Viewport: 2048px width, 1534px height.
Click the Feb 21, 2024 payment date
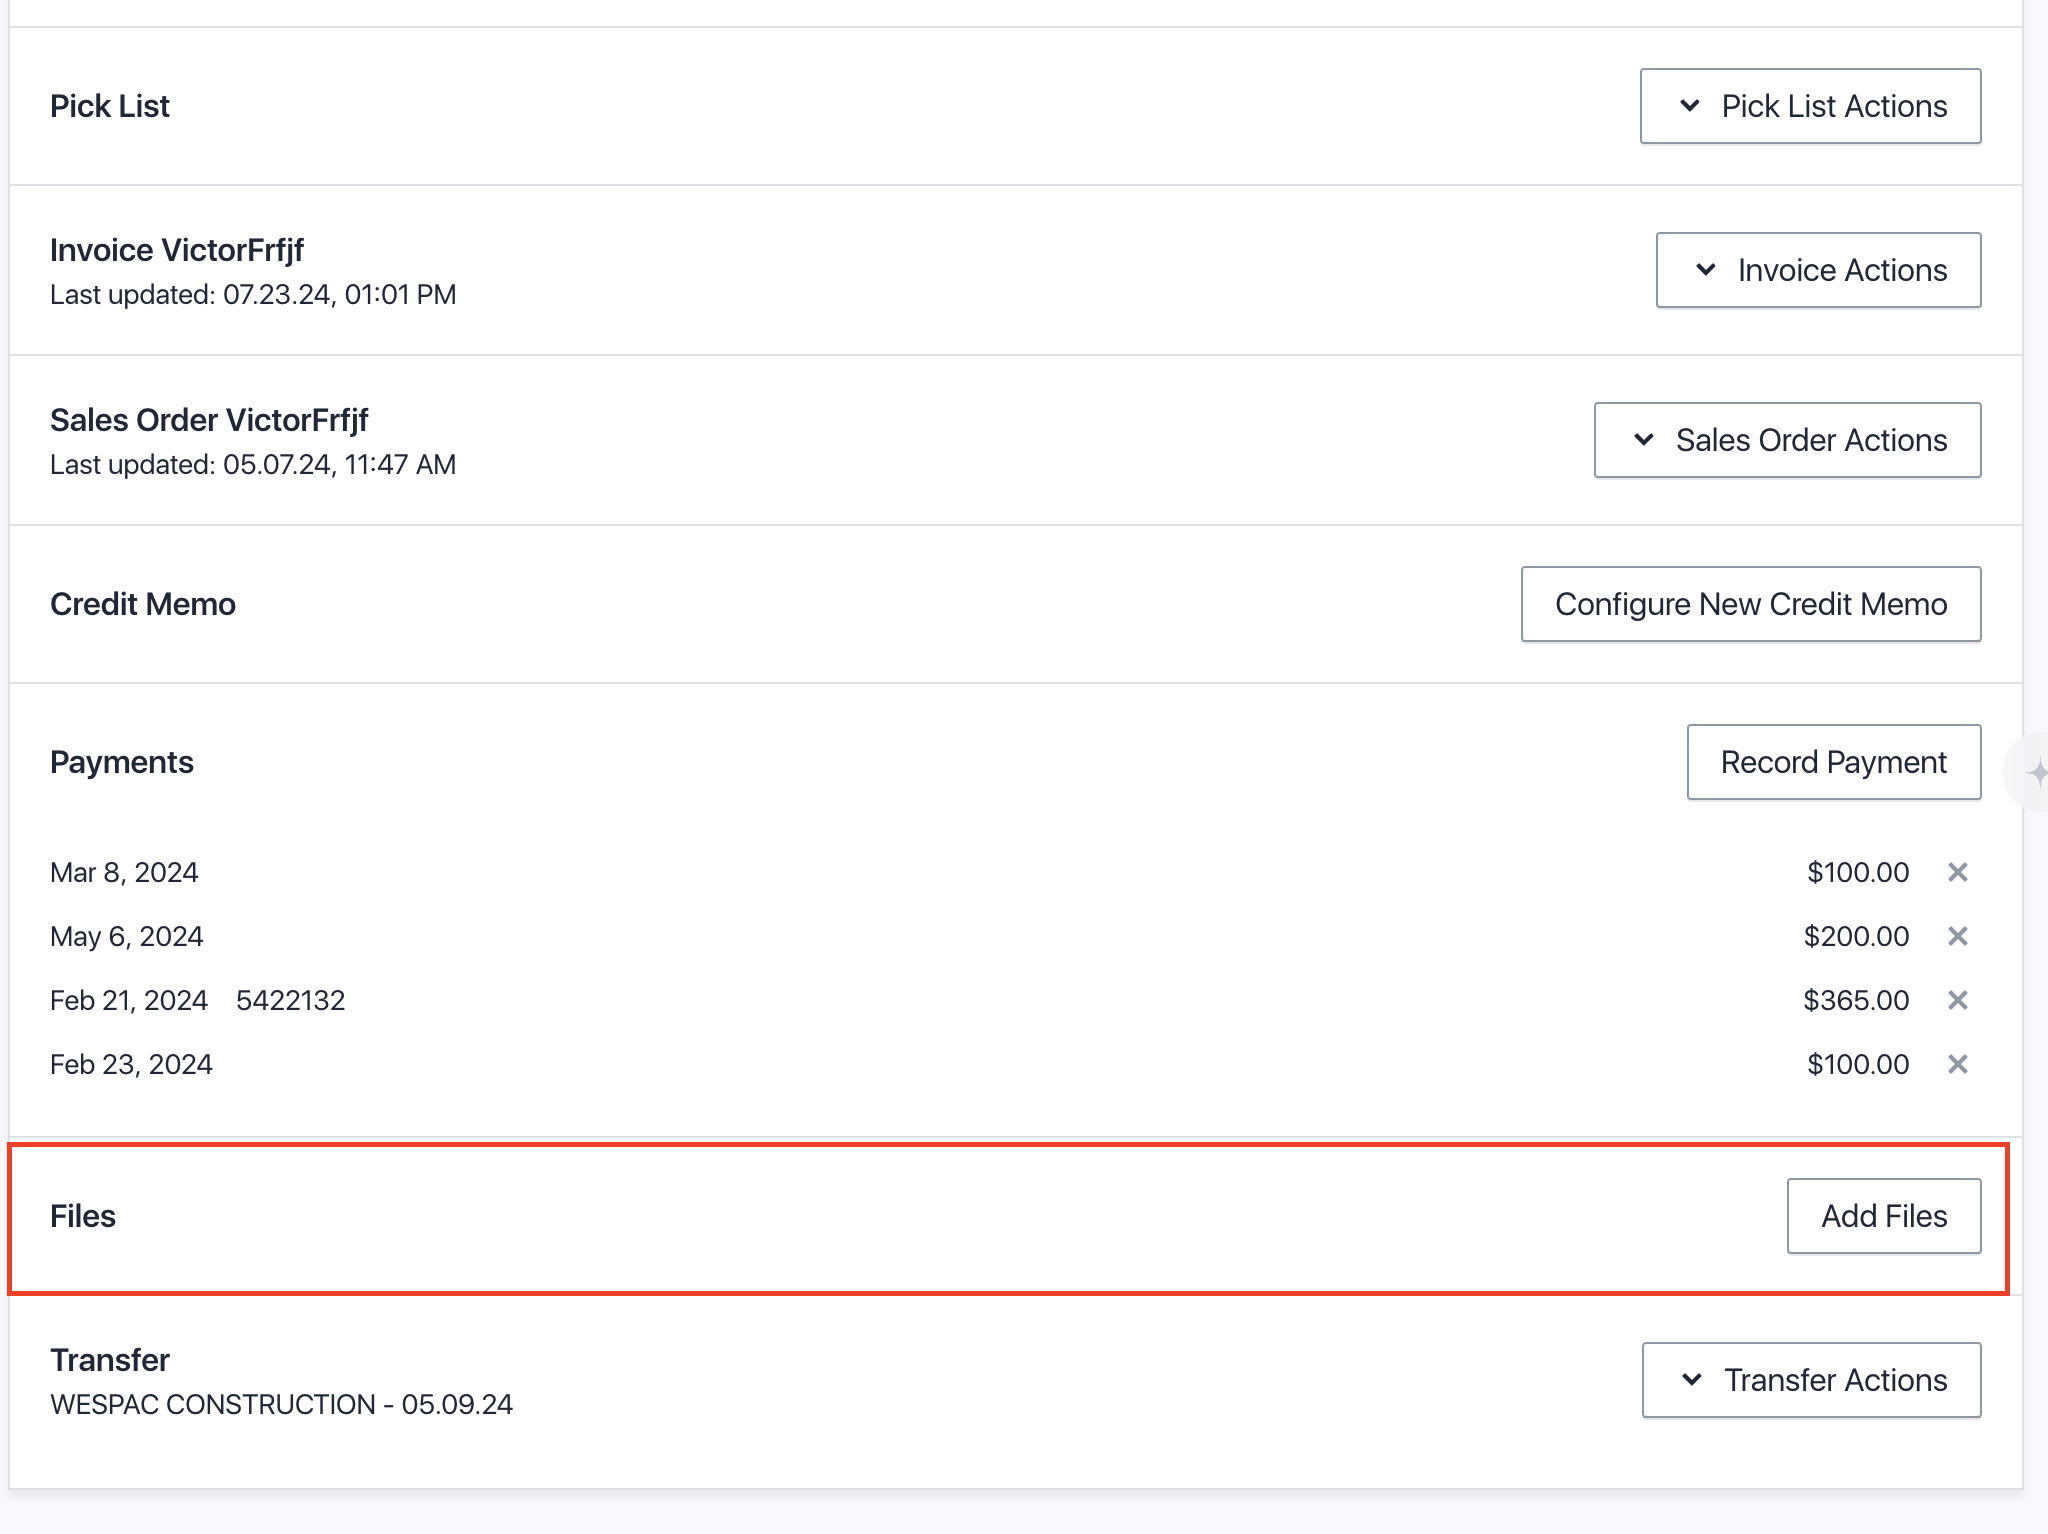click(129, 1000)
